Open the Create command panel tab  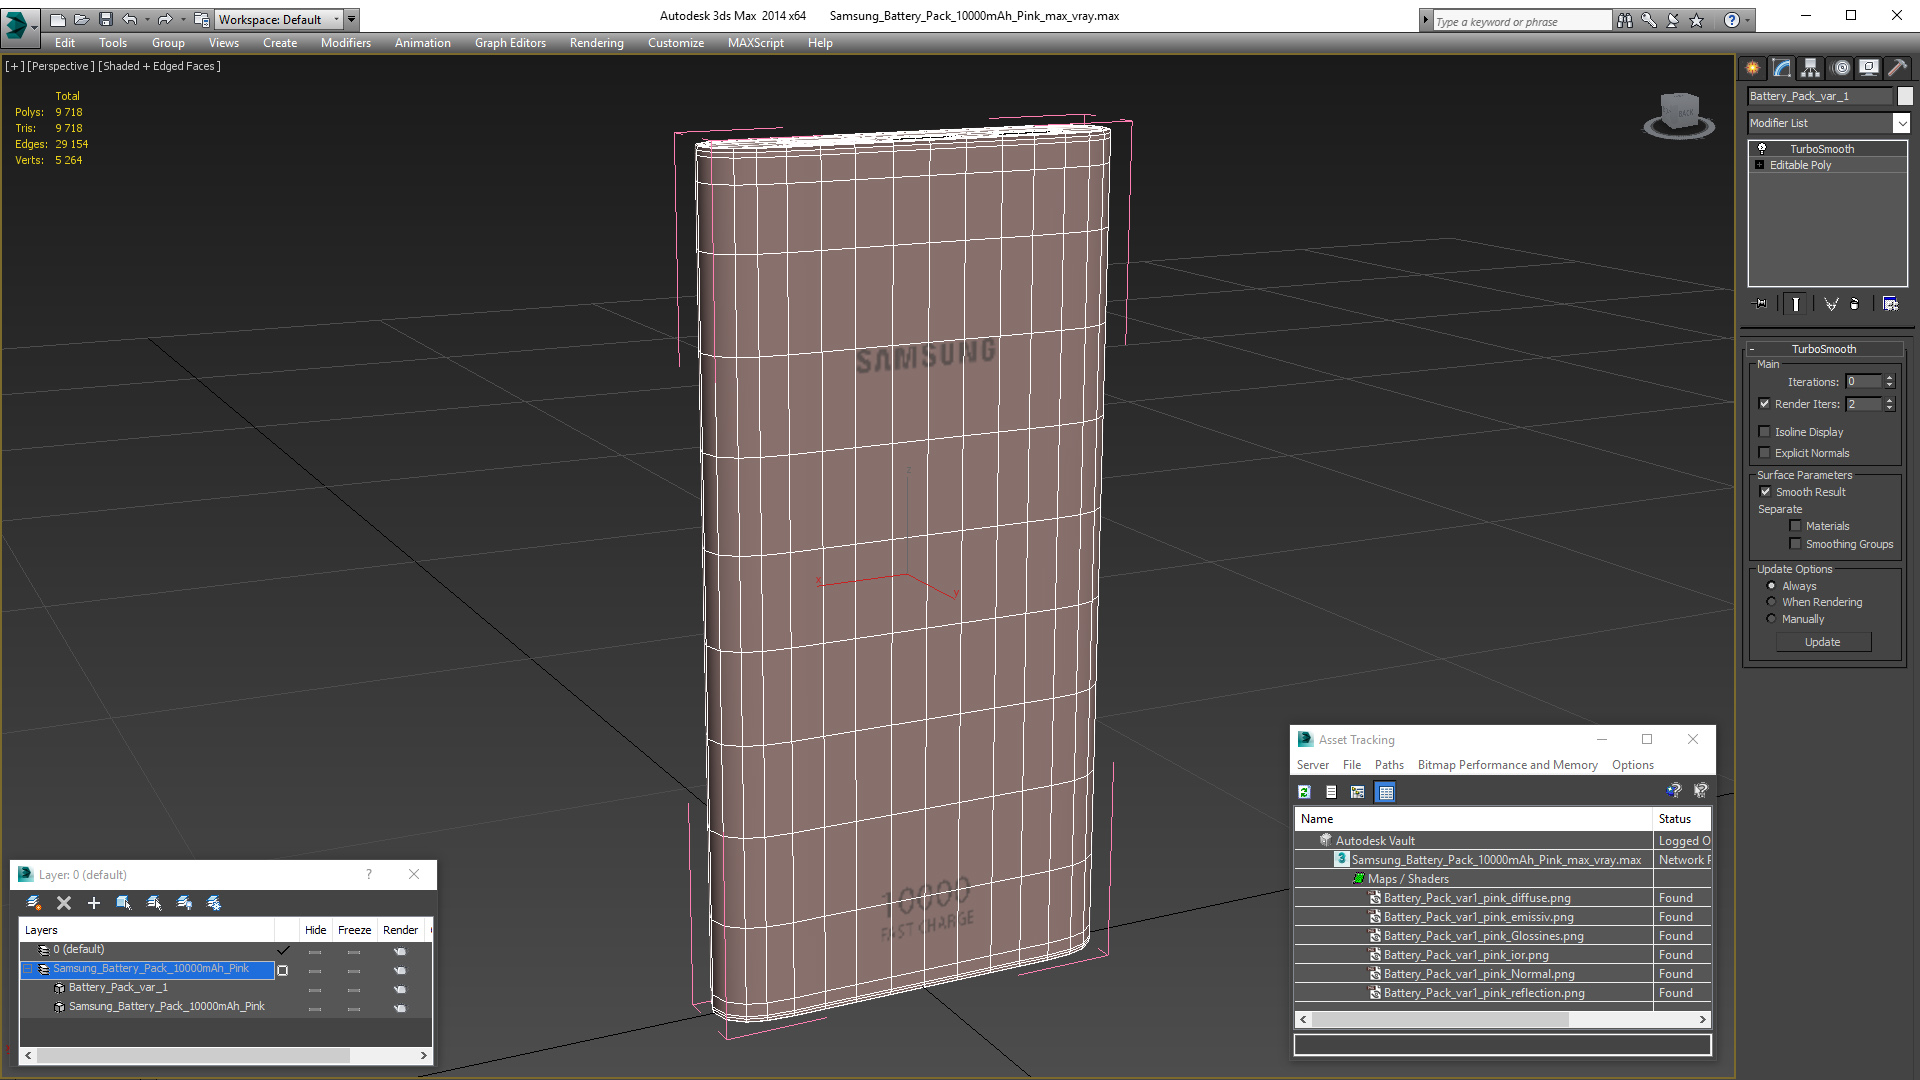pos(1752,68)
